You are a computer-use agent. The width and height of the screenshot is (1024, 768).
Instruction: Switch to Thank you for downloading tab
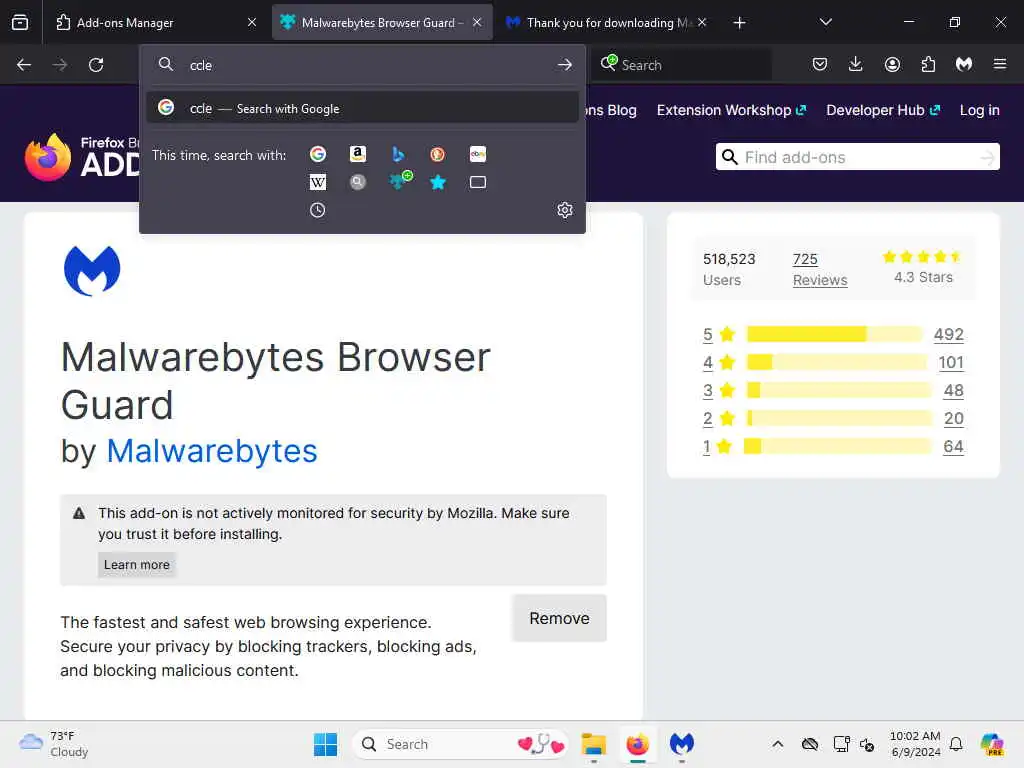608,23
